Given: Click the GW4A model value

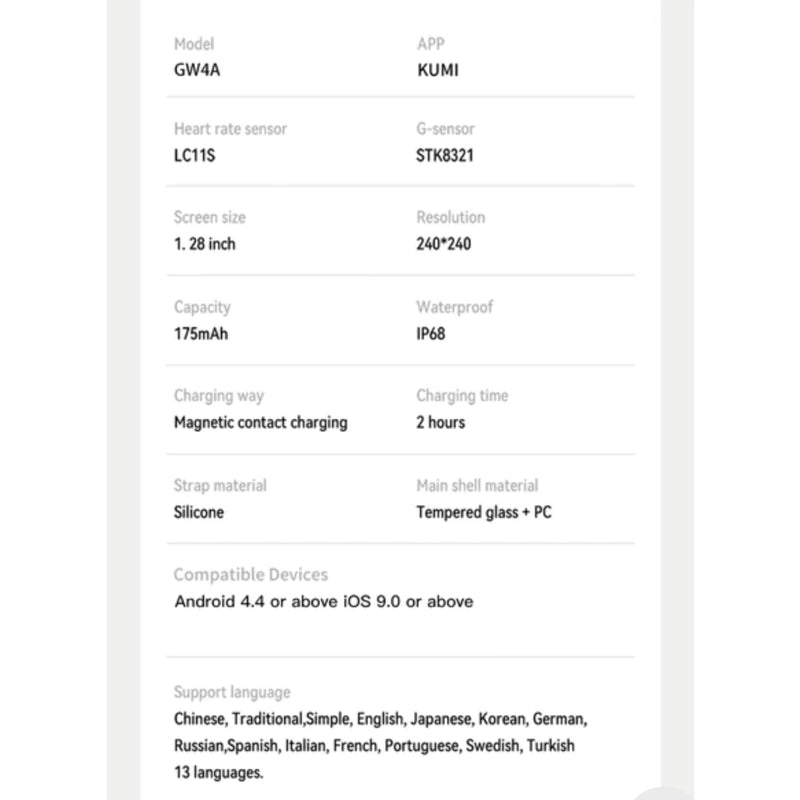Looking at the screenshot, I should click(195, 71).
